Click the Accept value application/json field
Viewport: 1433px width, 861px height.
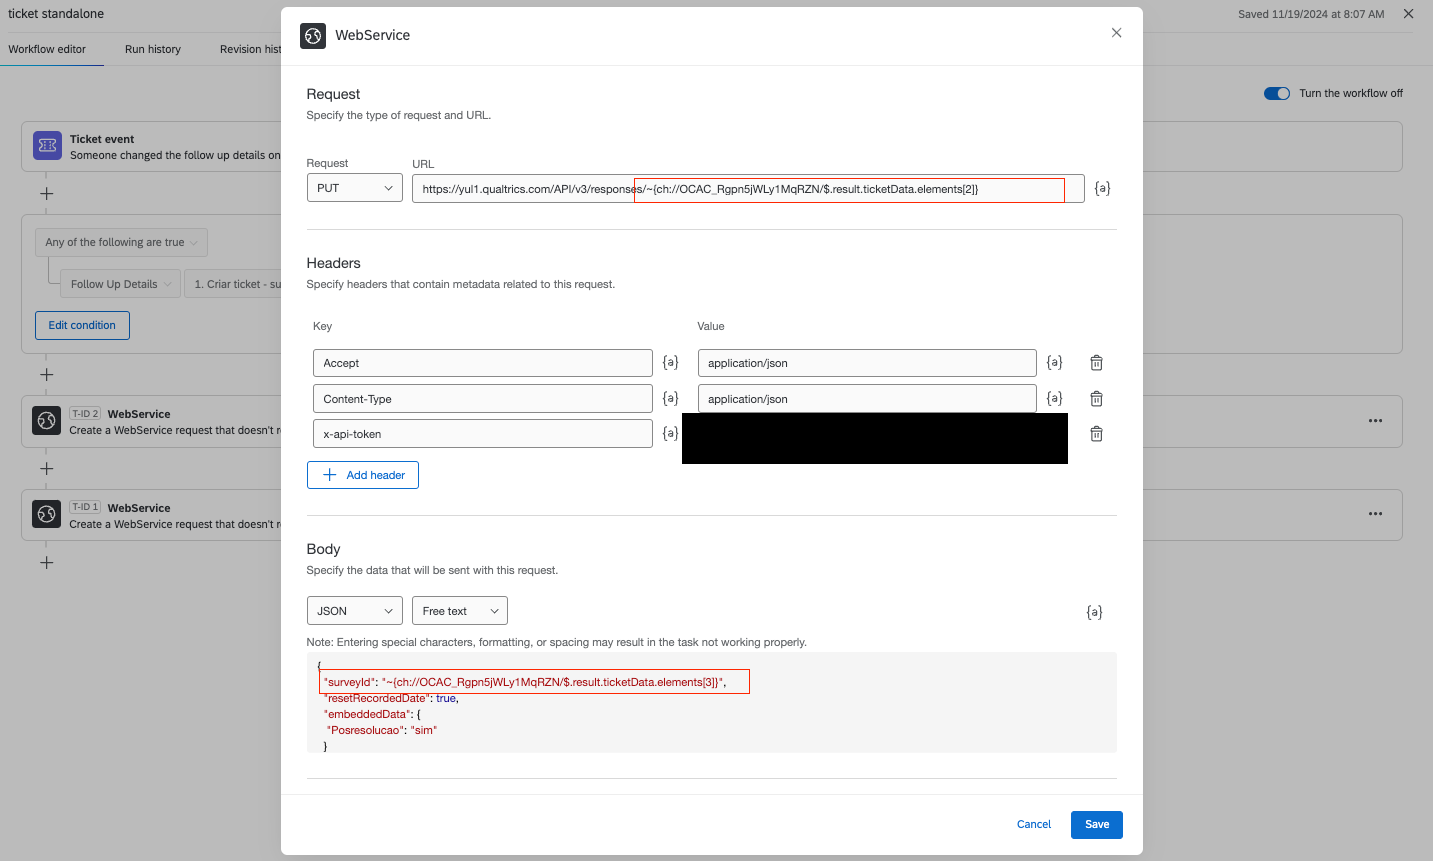tap(867, 363)
